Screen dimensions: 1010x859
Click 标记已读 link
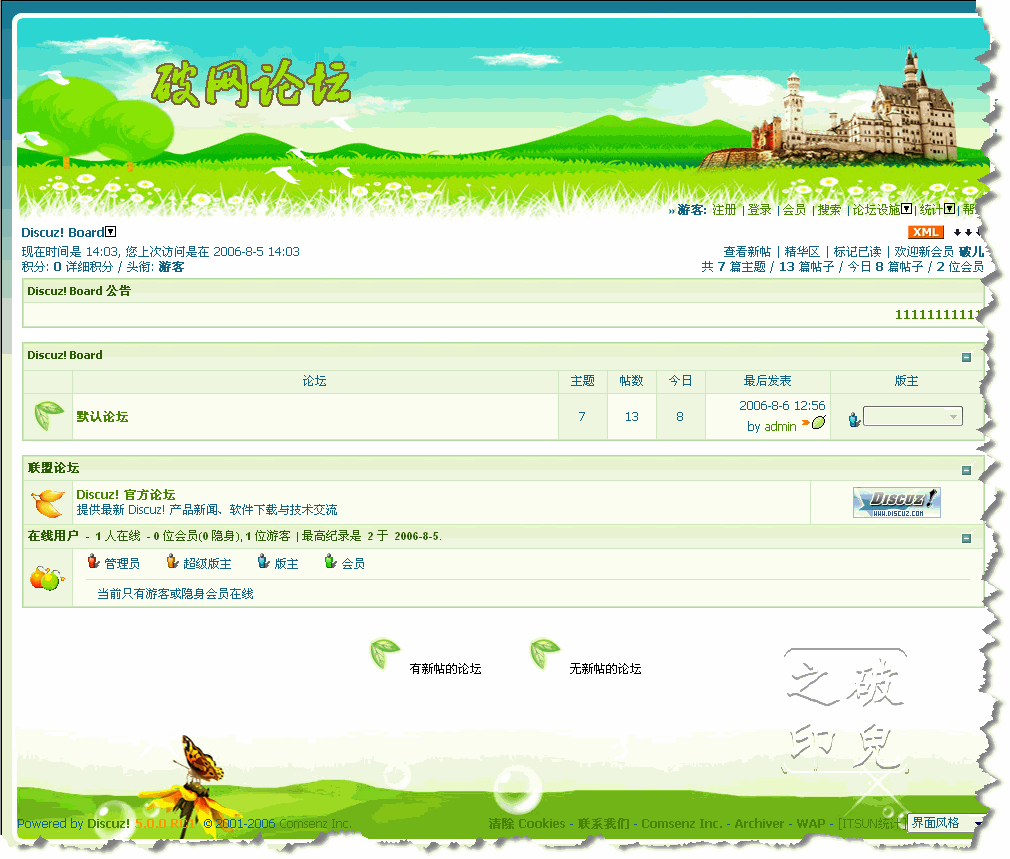(x=857, y=252)
